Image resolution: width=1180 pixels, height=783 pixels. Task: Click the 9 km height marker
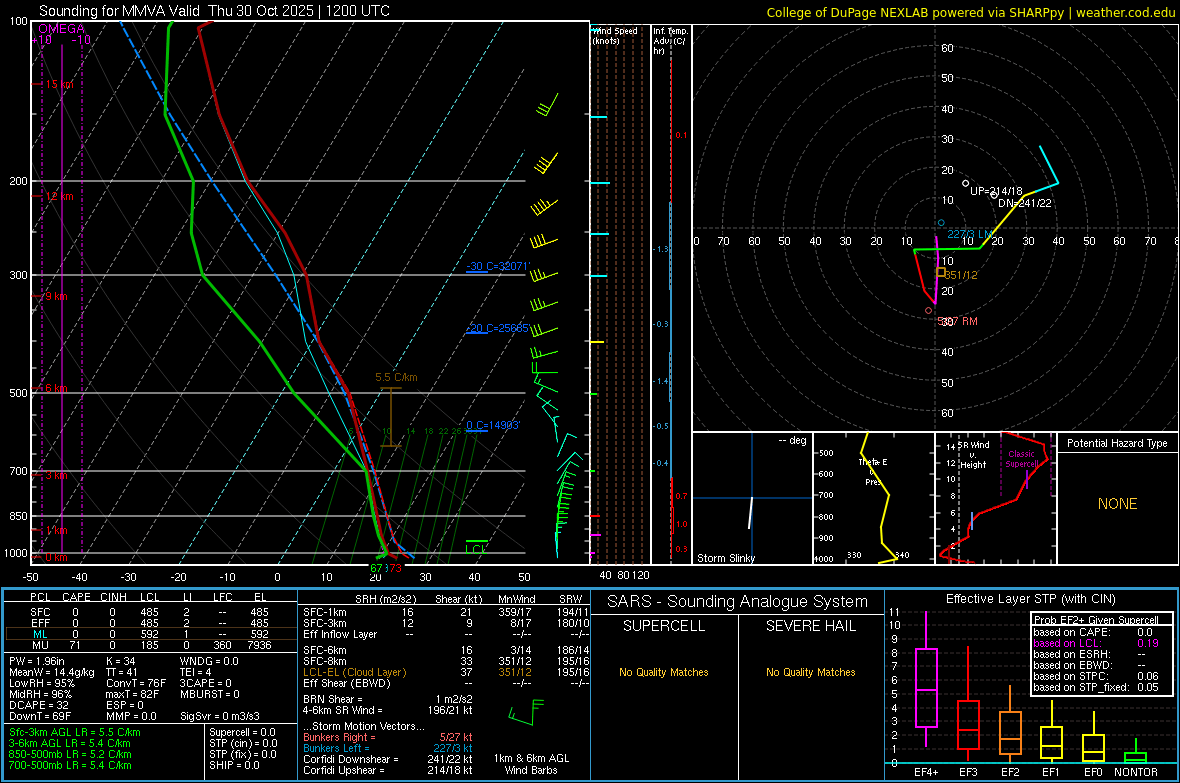56,297
